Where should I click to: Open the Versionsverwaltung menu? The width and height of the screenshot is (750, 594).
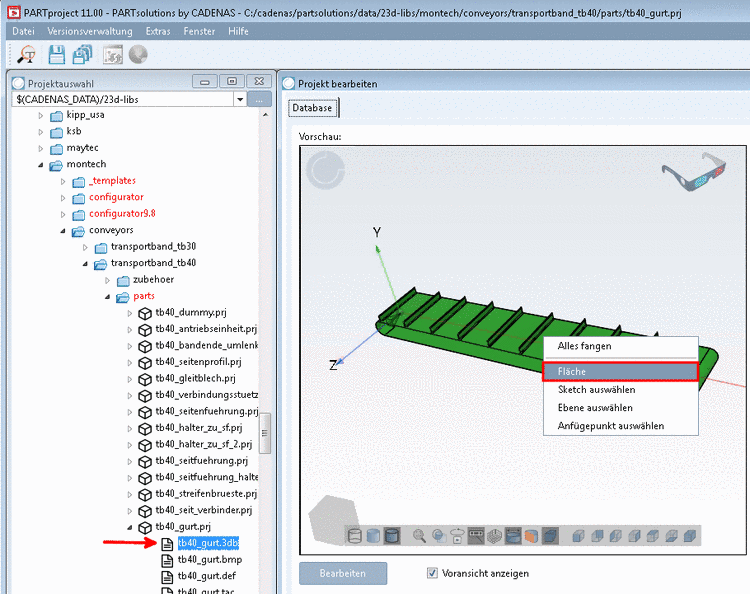[90, 31]
